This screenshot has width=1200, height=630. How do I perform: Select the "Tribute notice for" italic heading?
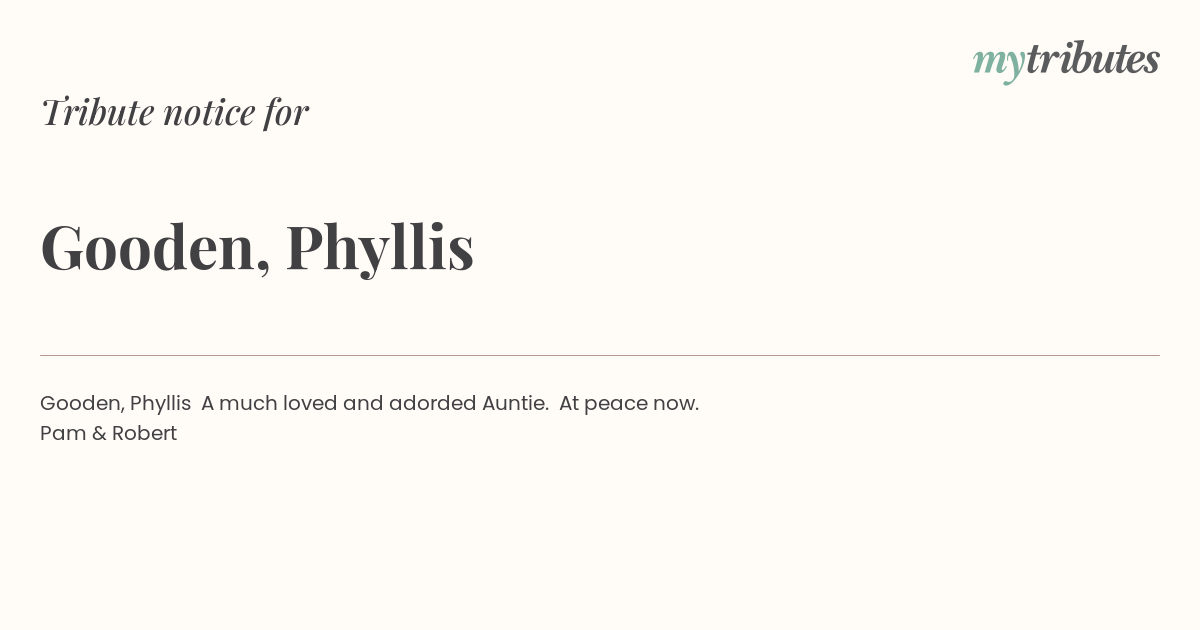(x=175, y=112)
